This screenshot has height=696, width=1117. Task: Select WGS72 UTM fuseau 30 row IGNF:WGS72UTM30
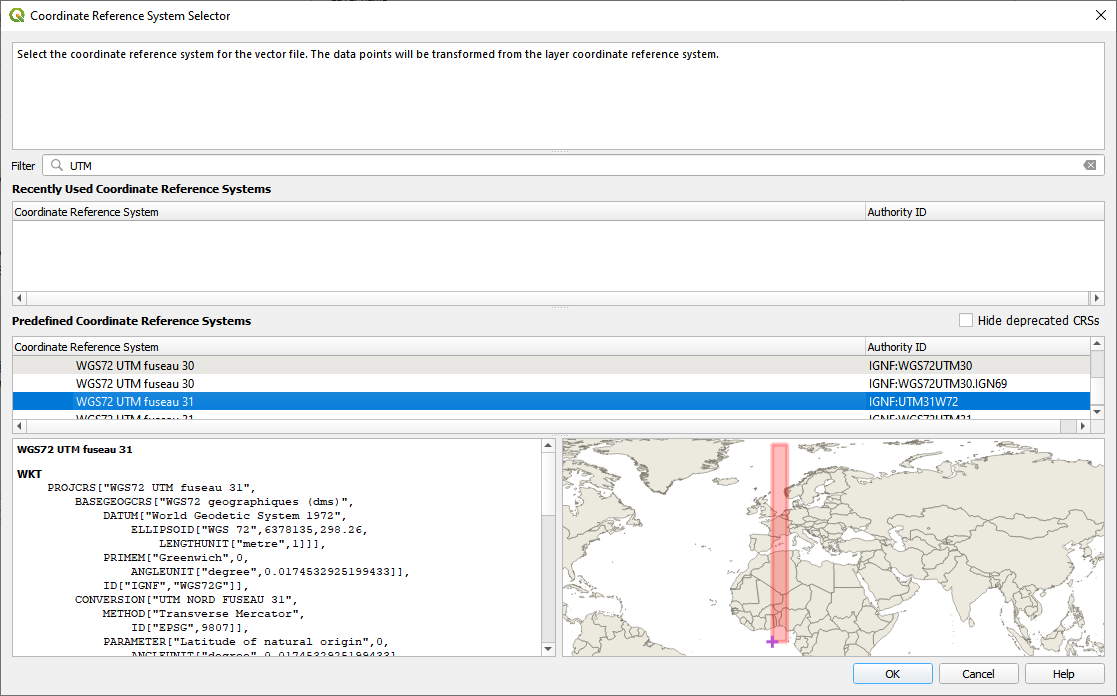(551, 365)
